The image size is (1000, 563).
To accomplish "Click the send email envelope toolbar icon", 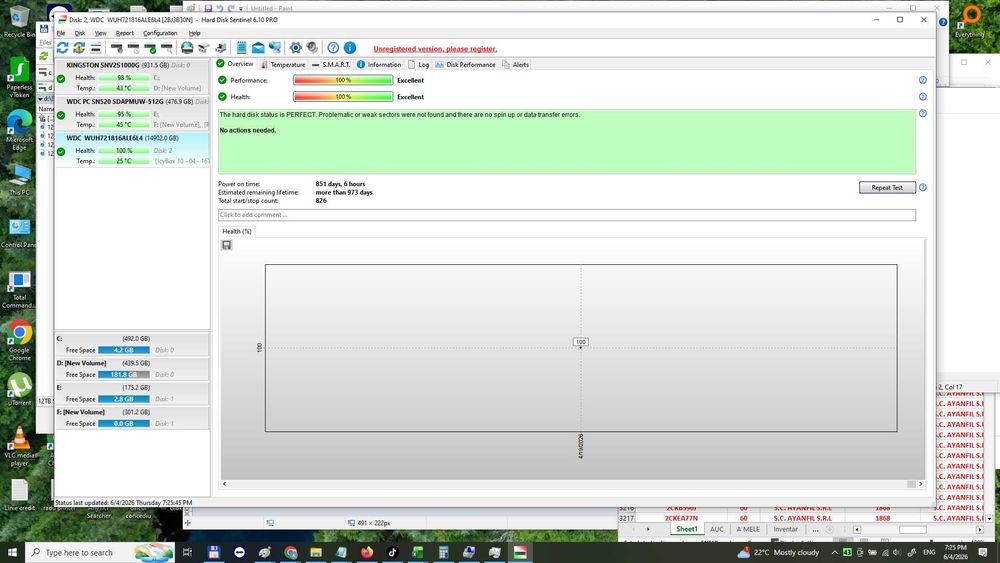I will (x=258, y=48).
